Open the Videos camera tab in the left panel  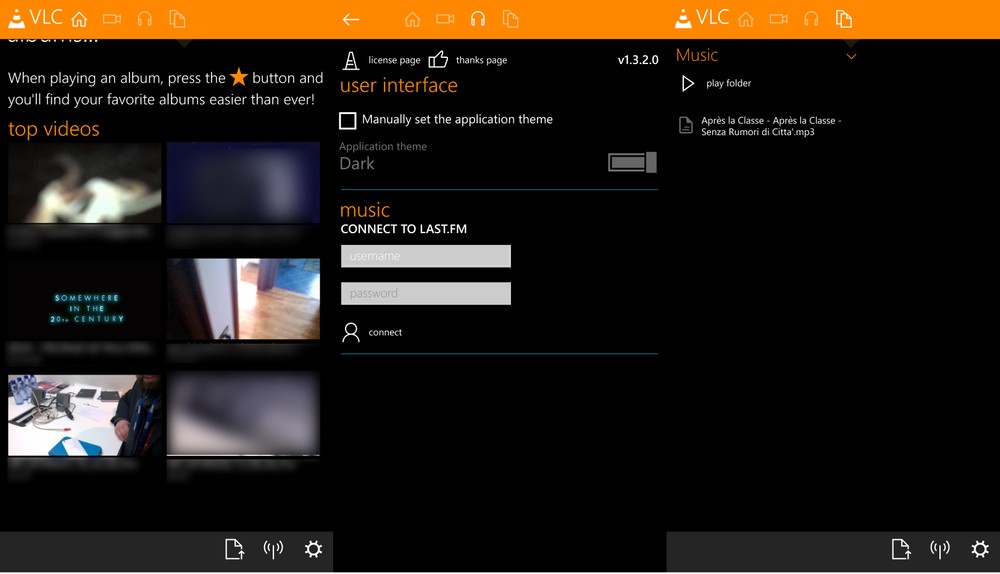click(x=112, y=19)
